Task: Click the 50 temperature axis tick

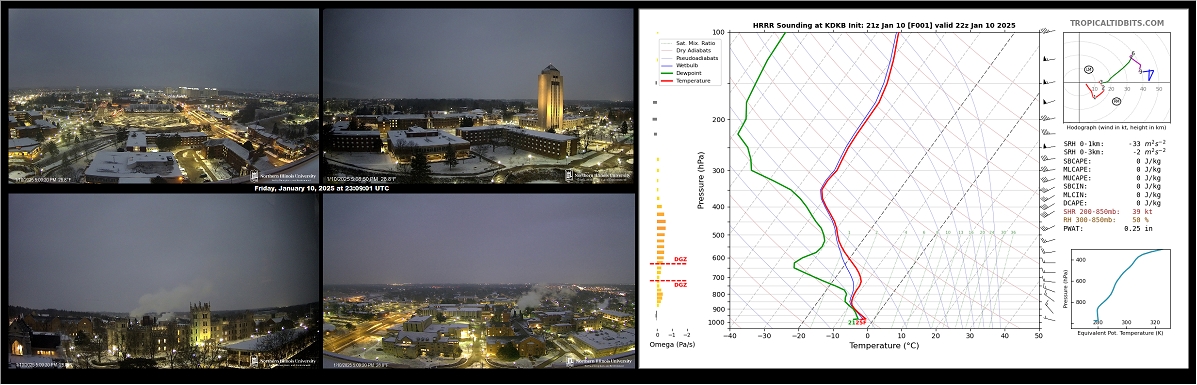Action: tap(1039, 335)
